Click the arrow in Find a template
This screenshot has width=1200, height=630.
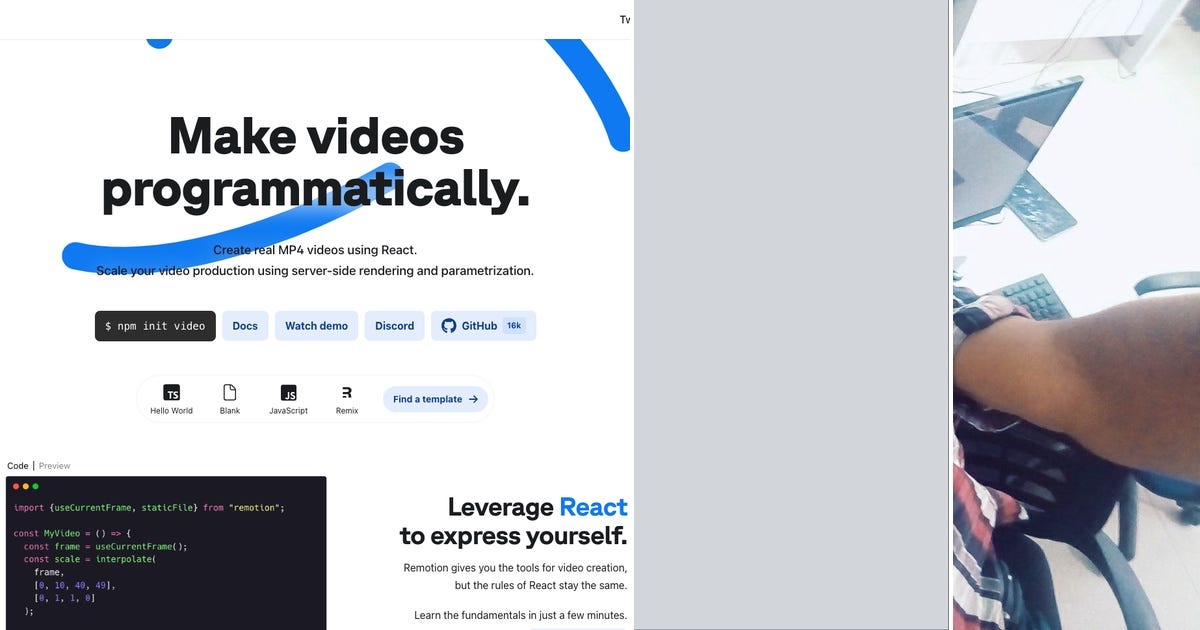[473, 399]
